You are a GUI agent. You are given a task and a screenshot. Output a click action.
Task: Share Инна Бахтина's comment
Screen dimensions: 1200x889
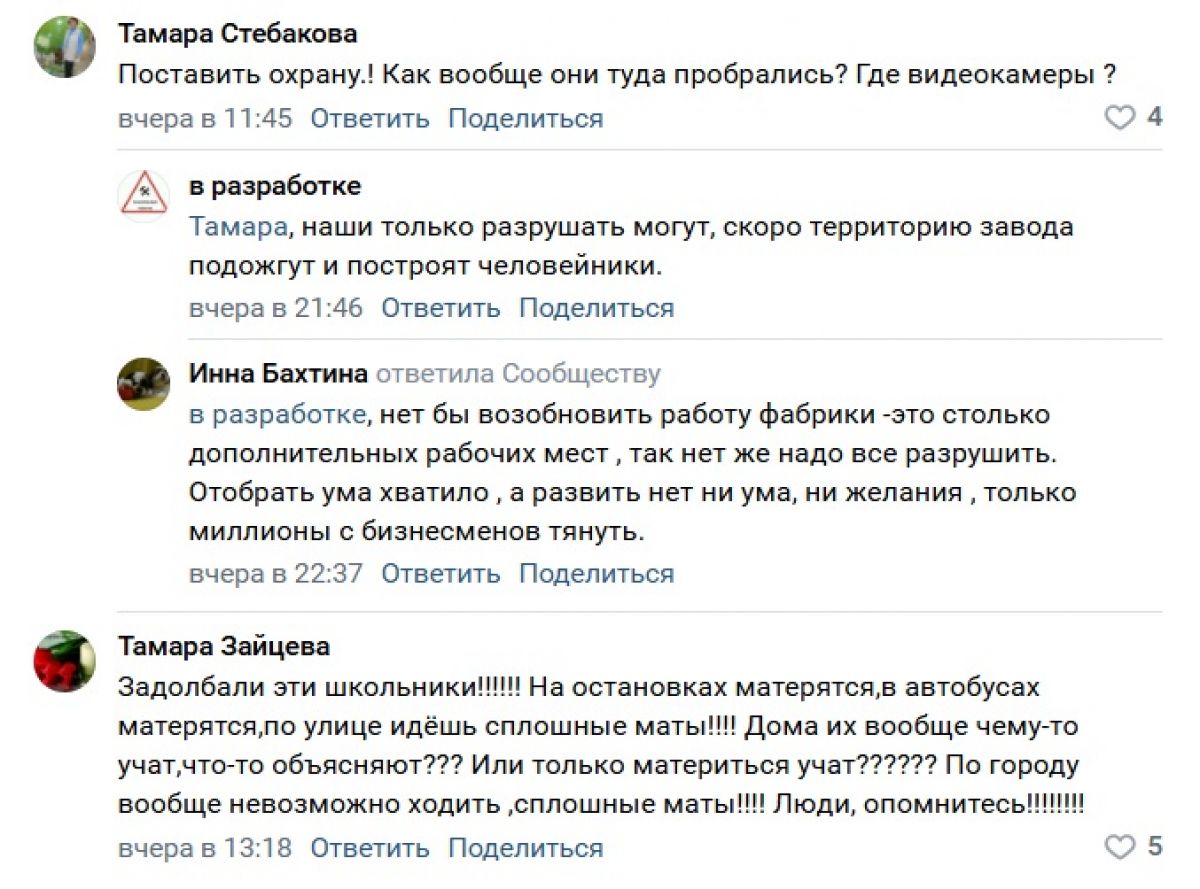597,574
